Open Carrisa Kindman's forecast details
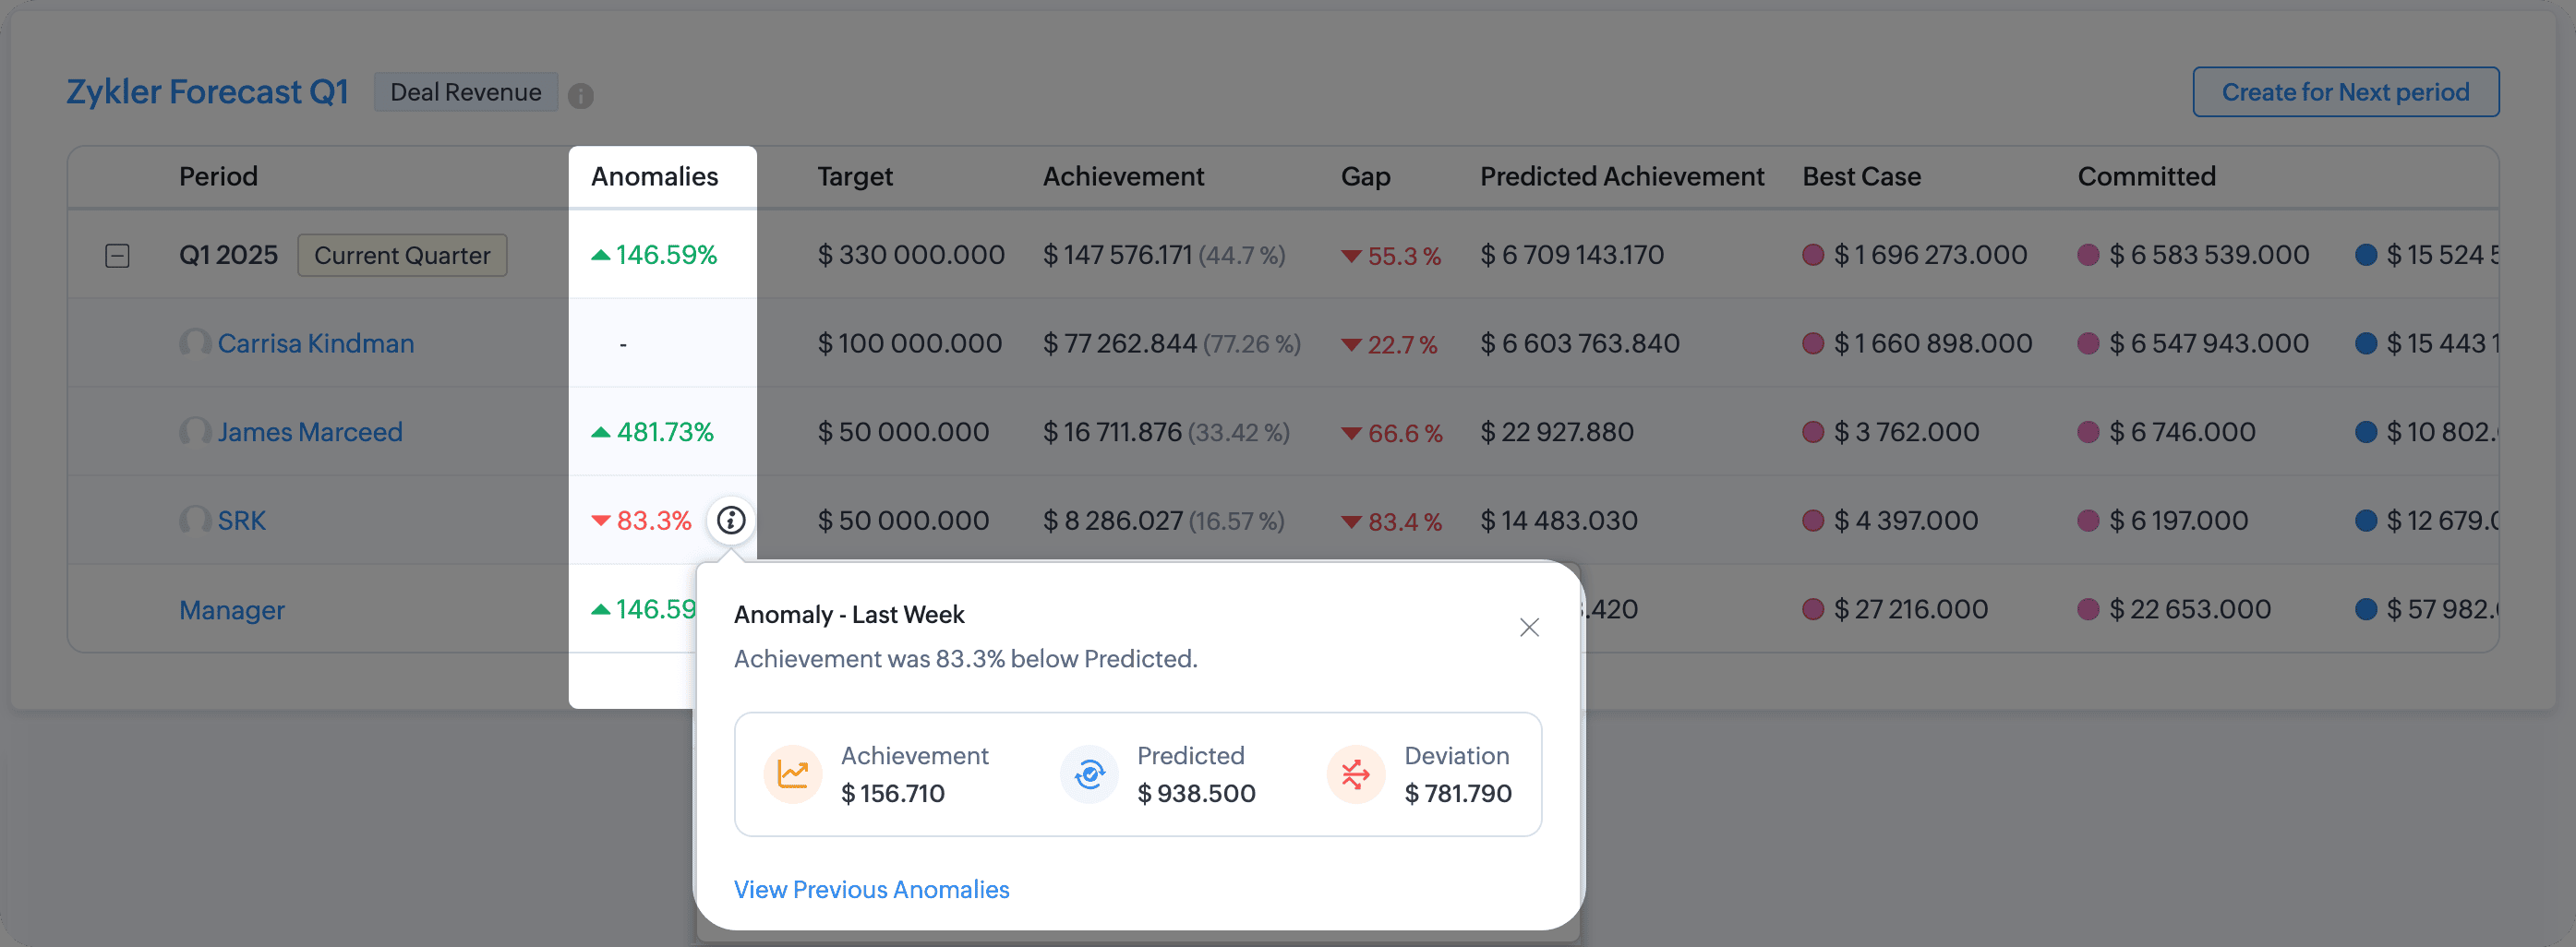 315,343
